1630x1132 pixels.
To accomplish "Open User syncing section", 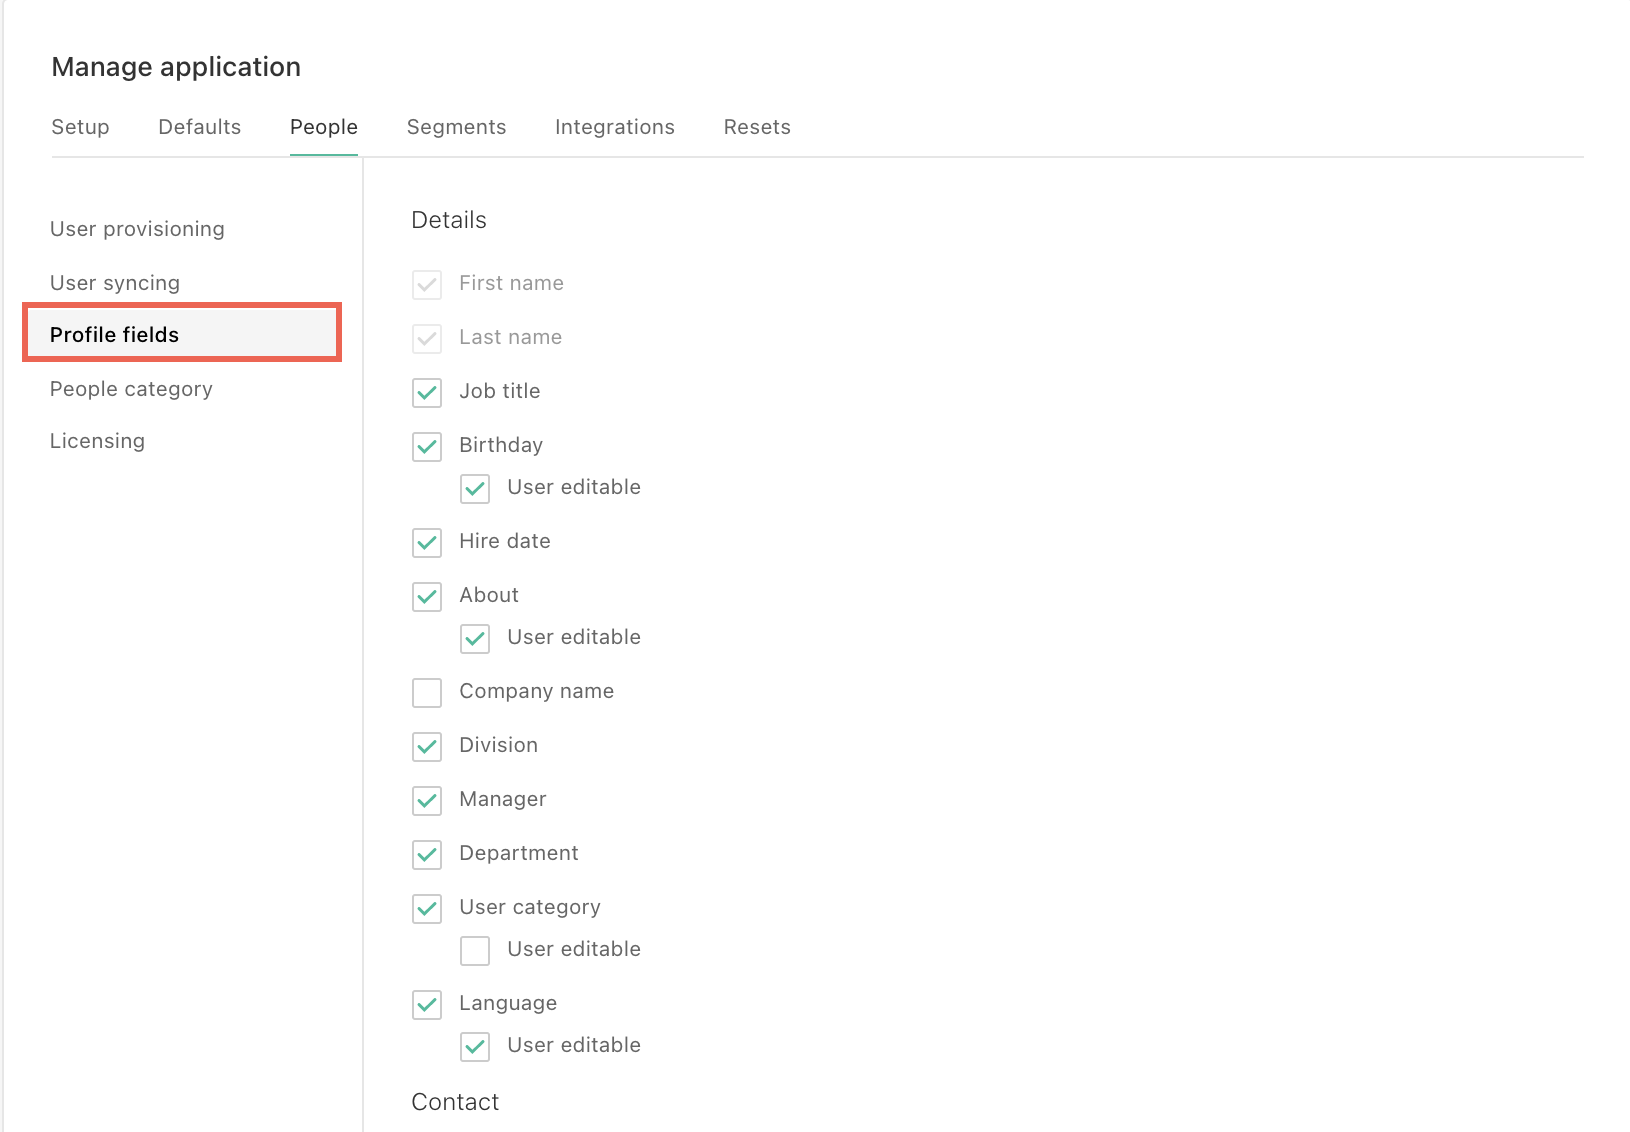I will 115,283.
